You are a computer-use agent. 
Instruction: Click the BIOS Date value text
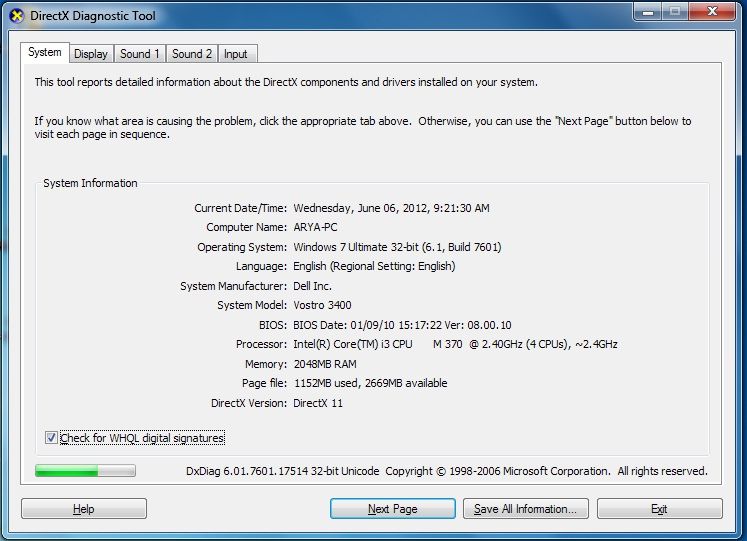click(403, 325)
